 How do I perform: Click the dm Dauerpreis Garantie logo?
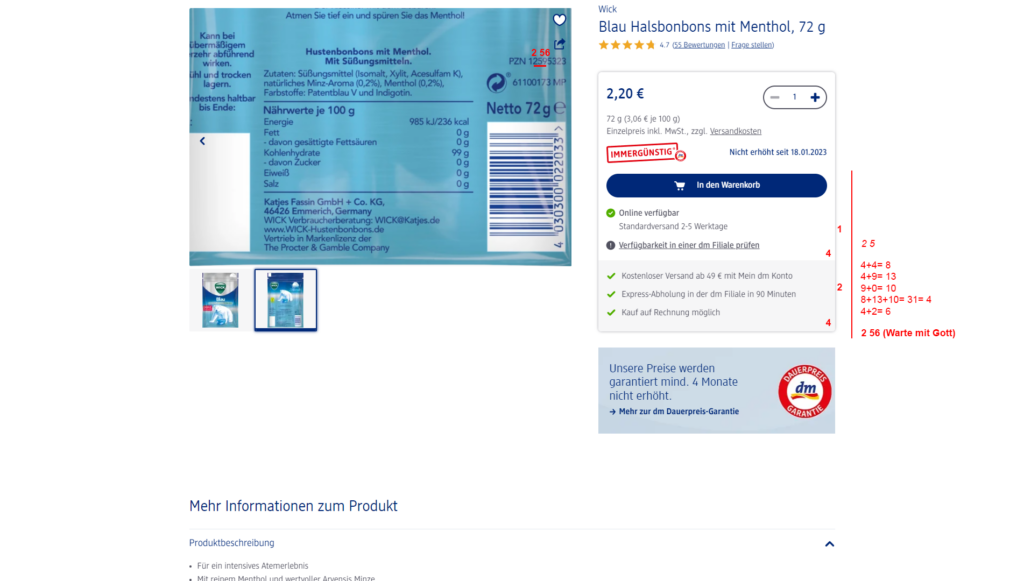[x=805, y=391]
